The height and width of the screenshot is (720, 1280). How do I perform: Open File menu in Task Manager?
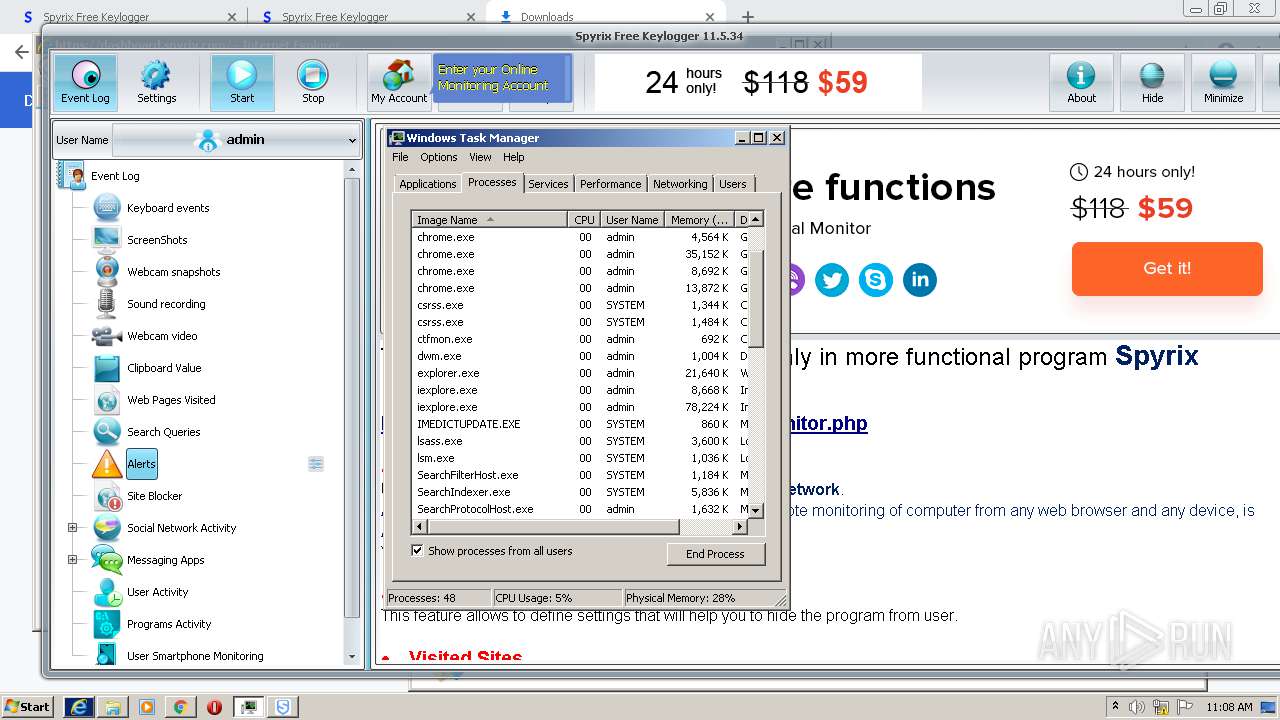[x=400, y=157]
